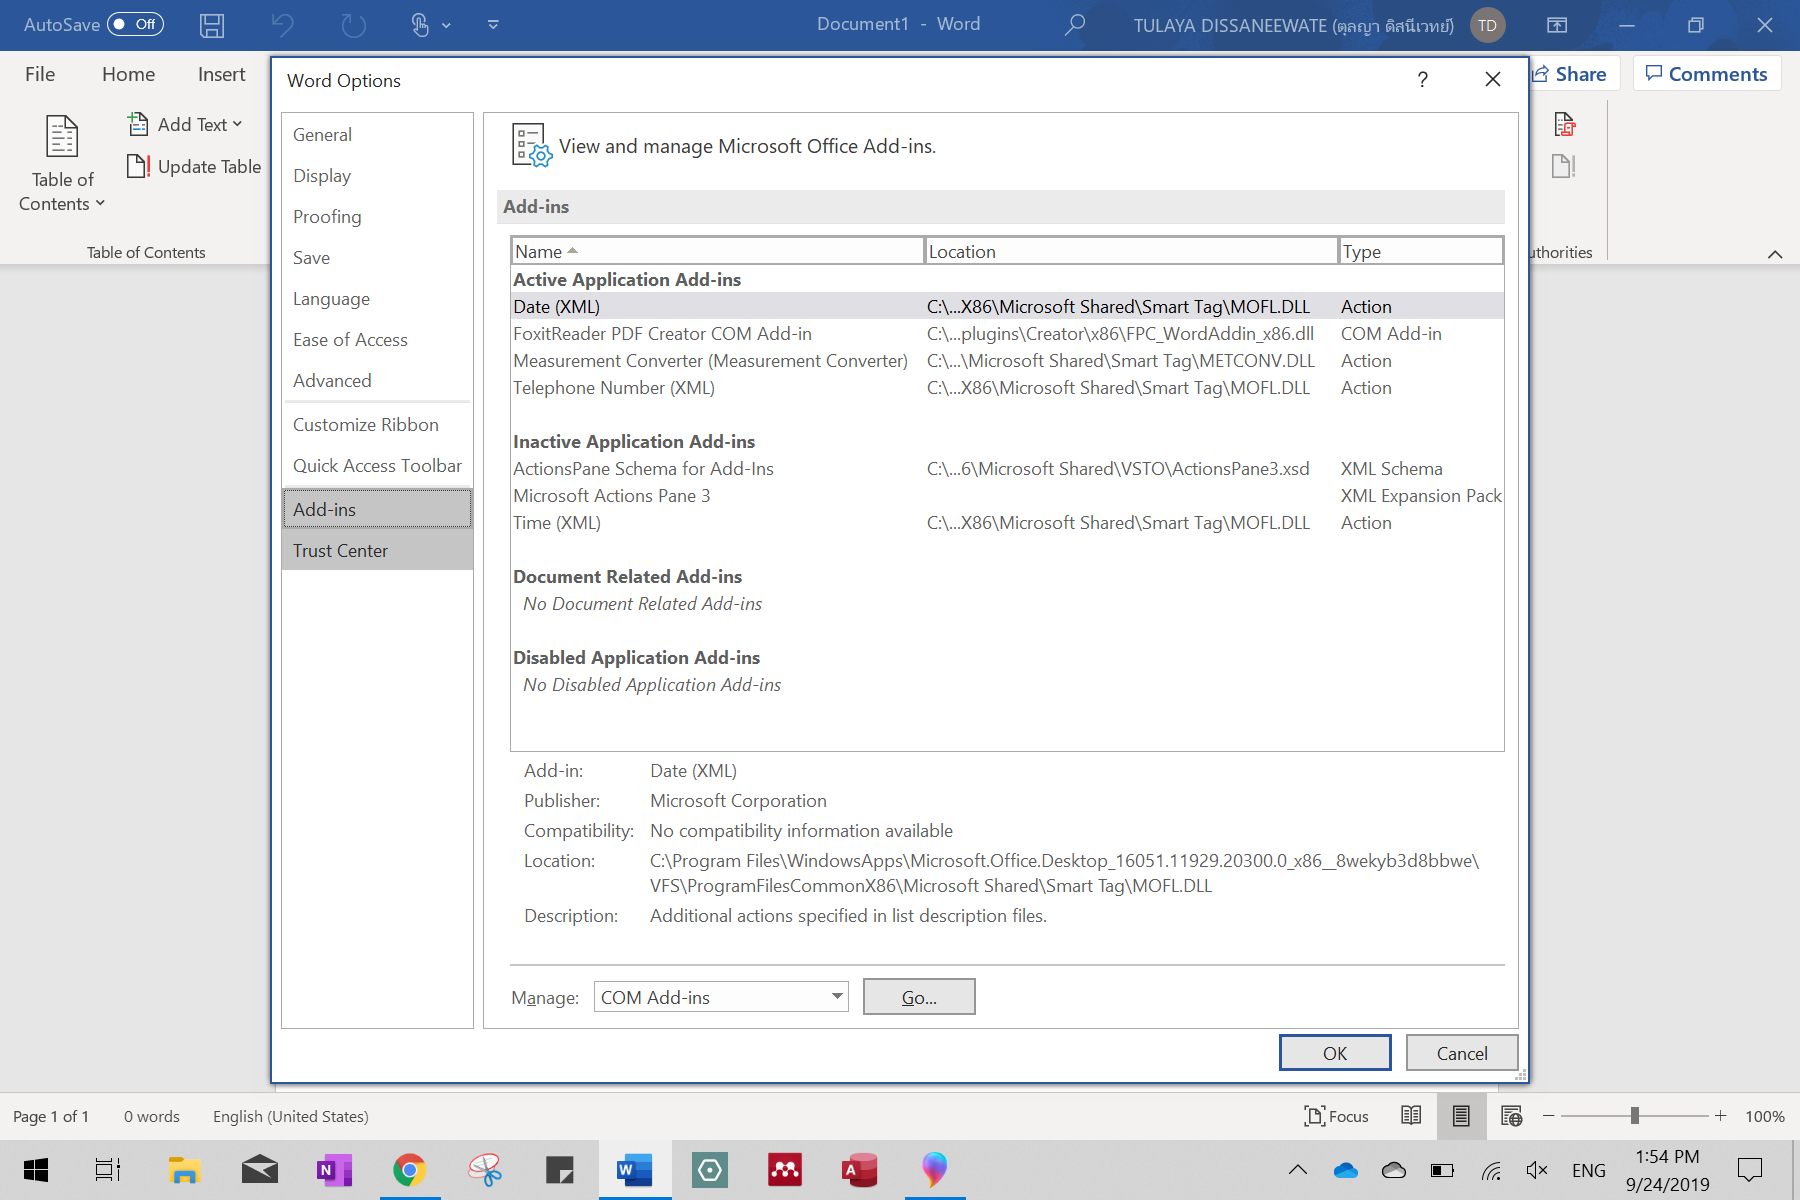This screenshot has height=1200, width=1800.
Task: Open the Comments button
Action: coord(1707,74)
